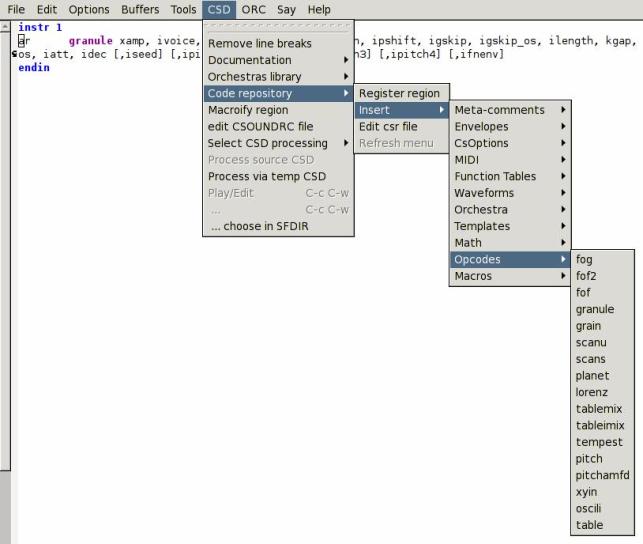
Task: Expand the Orchestra submenu
Action: tap(510, 209)
